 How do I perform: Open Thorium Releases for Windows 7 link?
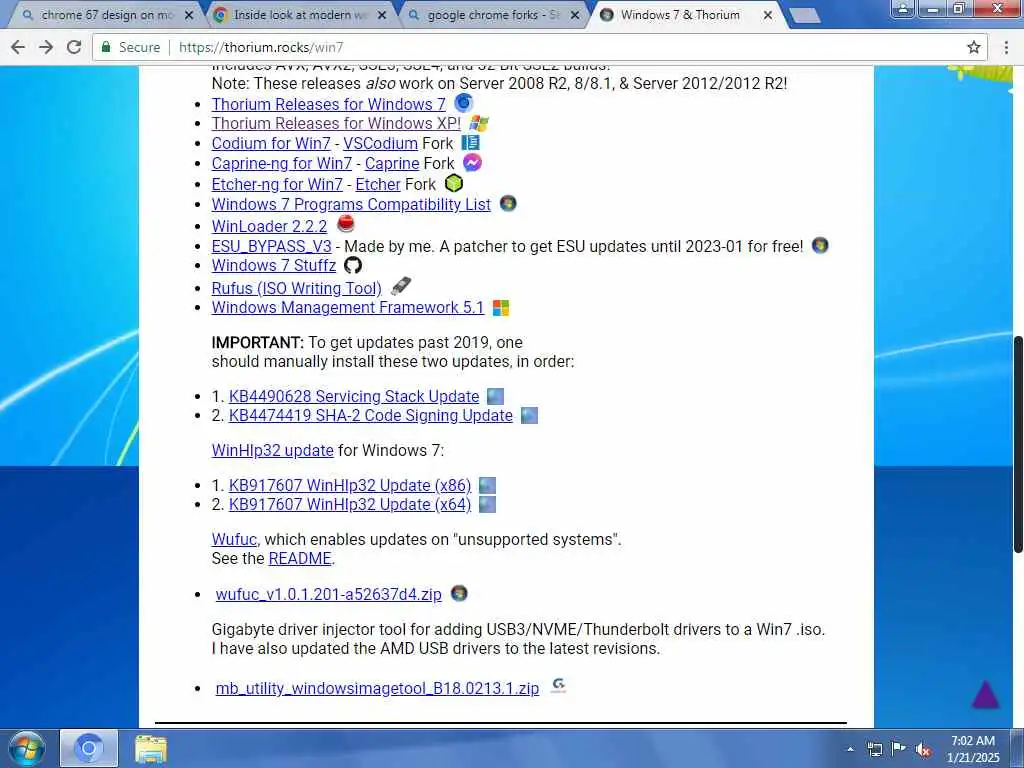point(328,104)
